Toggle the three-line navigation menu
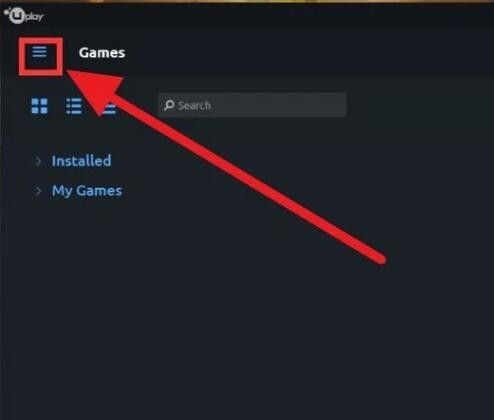The height and width of the screenshot is (420, 494). (39, 52)
